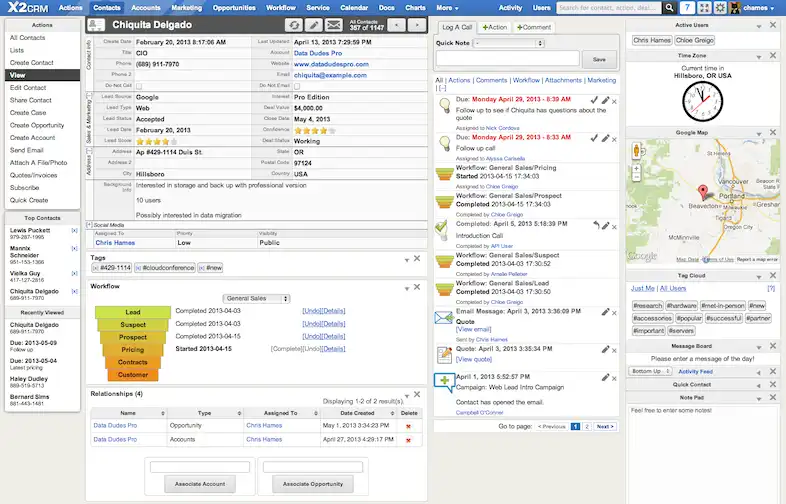Toggle full screen layout icon in top bar
Viewport: 786px width, 504px height.
click(x=704, y=8)
